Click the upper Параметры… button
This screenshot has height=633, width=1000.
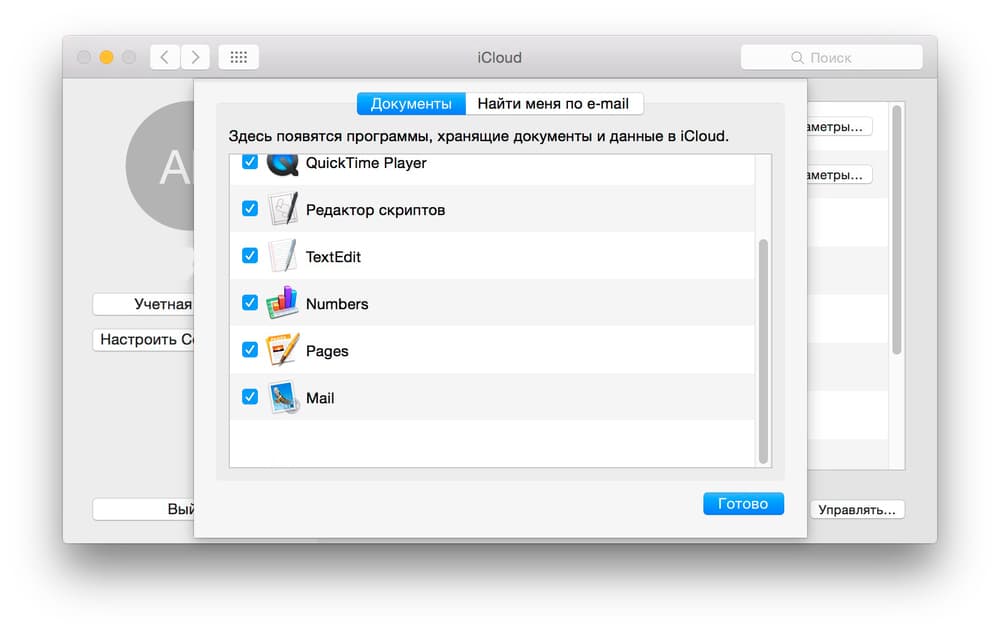click(839, 127)
